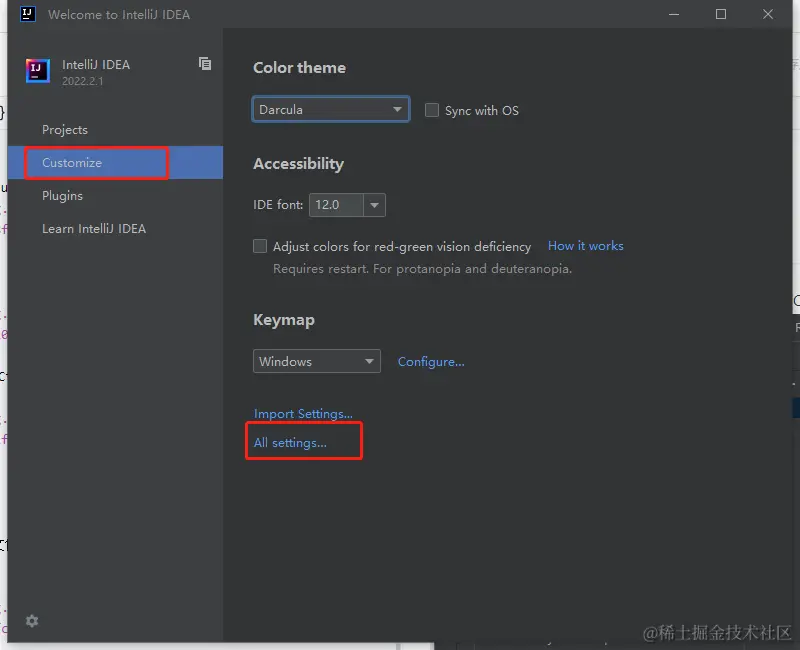800x650 pixels.
Task: Click the 2022.2.1 version text
Action: 83,81
